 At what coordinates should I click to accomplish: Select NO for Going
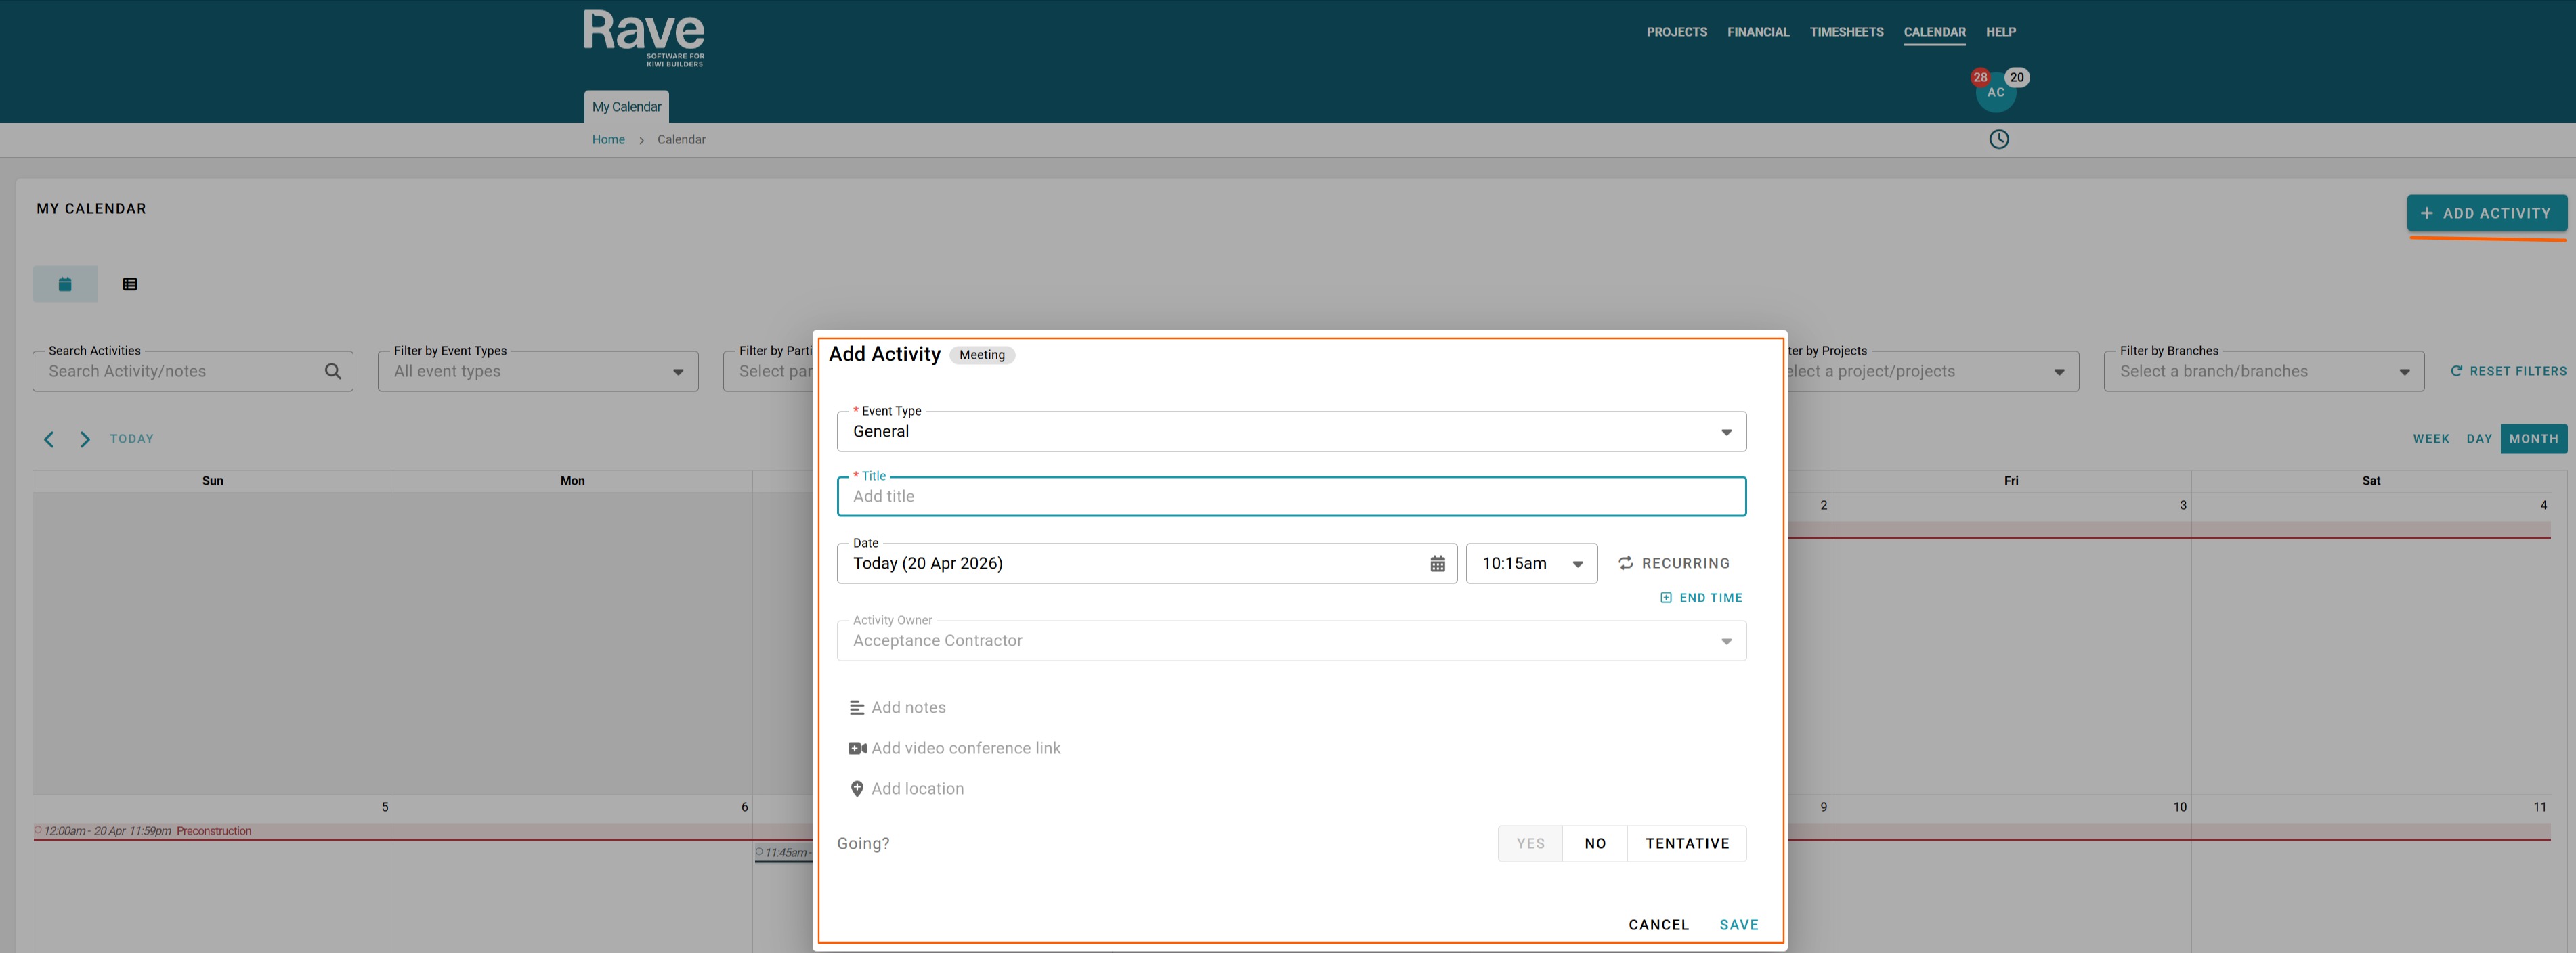1595,844
